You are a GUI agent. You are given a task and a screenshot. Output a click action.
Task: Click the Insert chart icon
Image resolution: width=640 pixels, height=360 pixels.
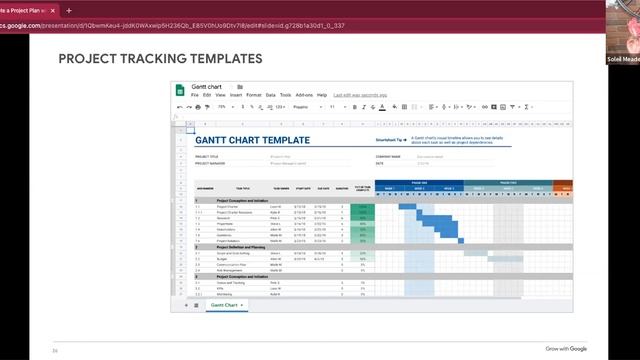(x=503, y=107)
